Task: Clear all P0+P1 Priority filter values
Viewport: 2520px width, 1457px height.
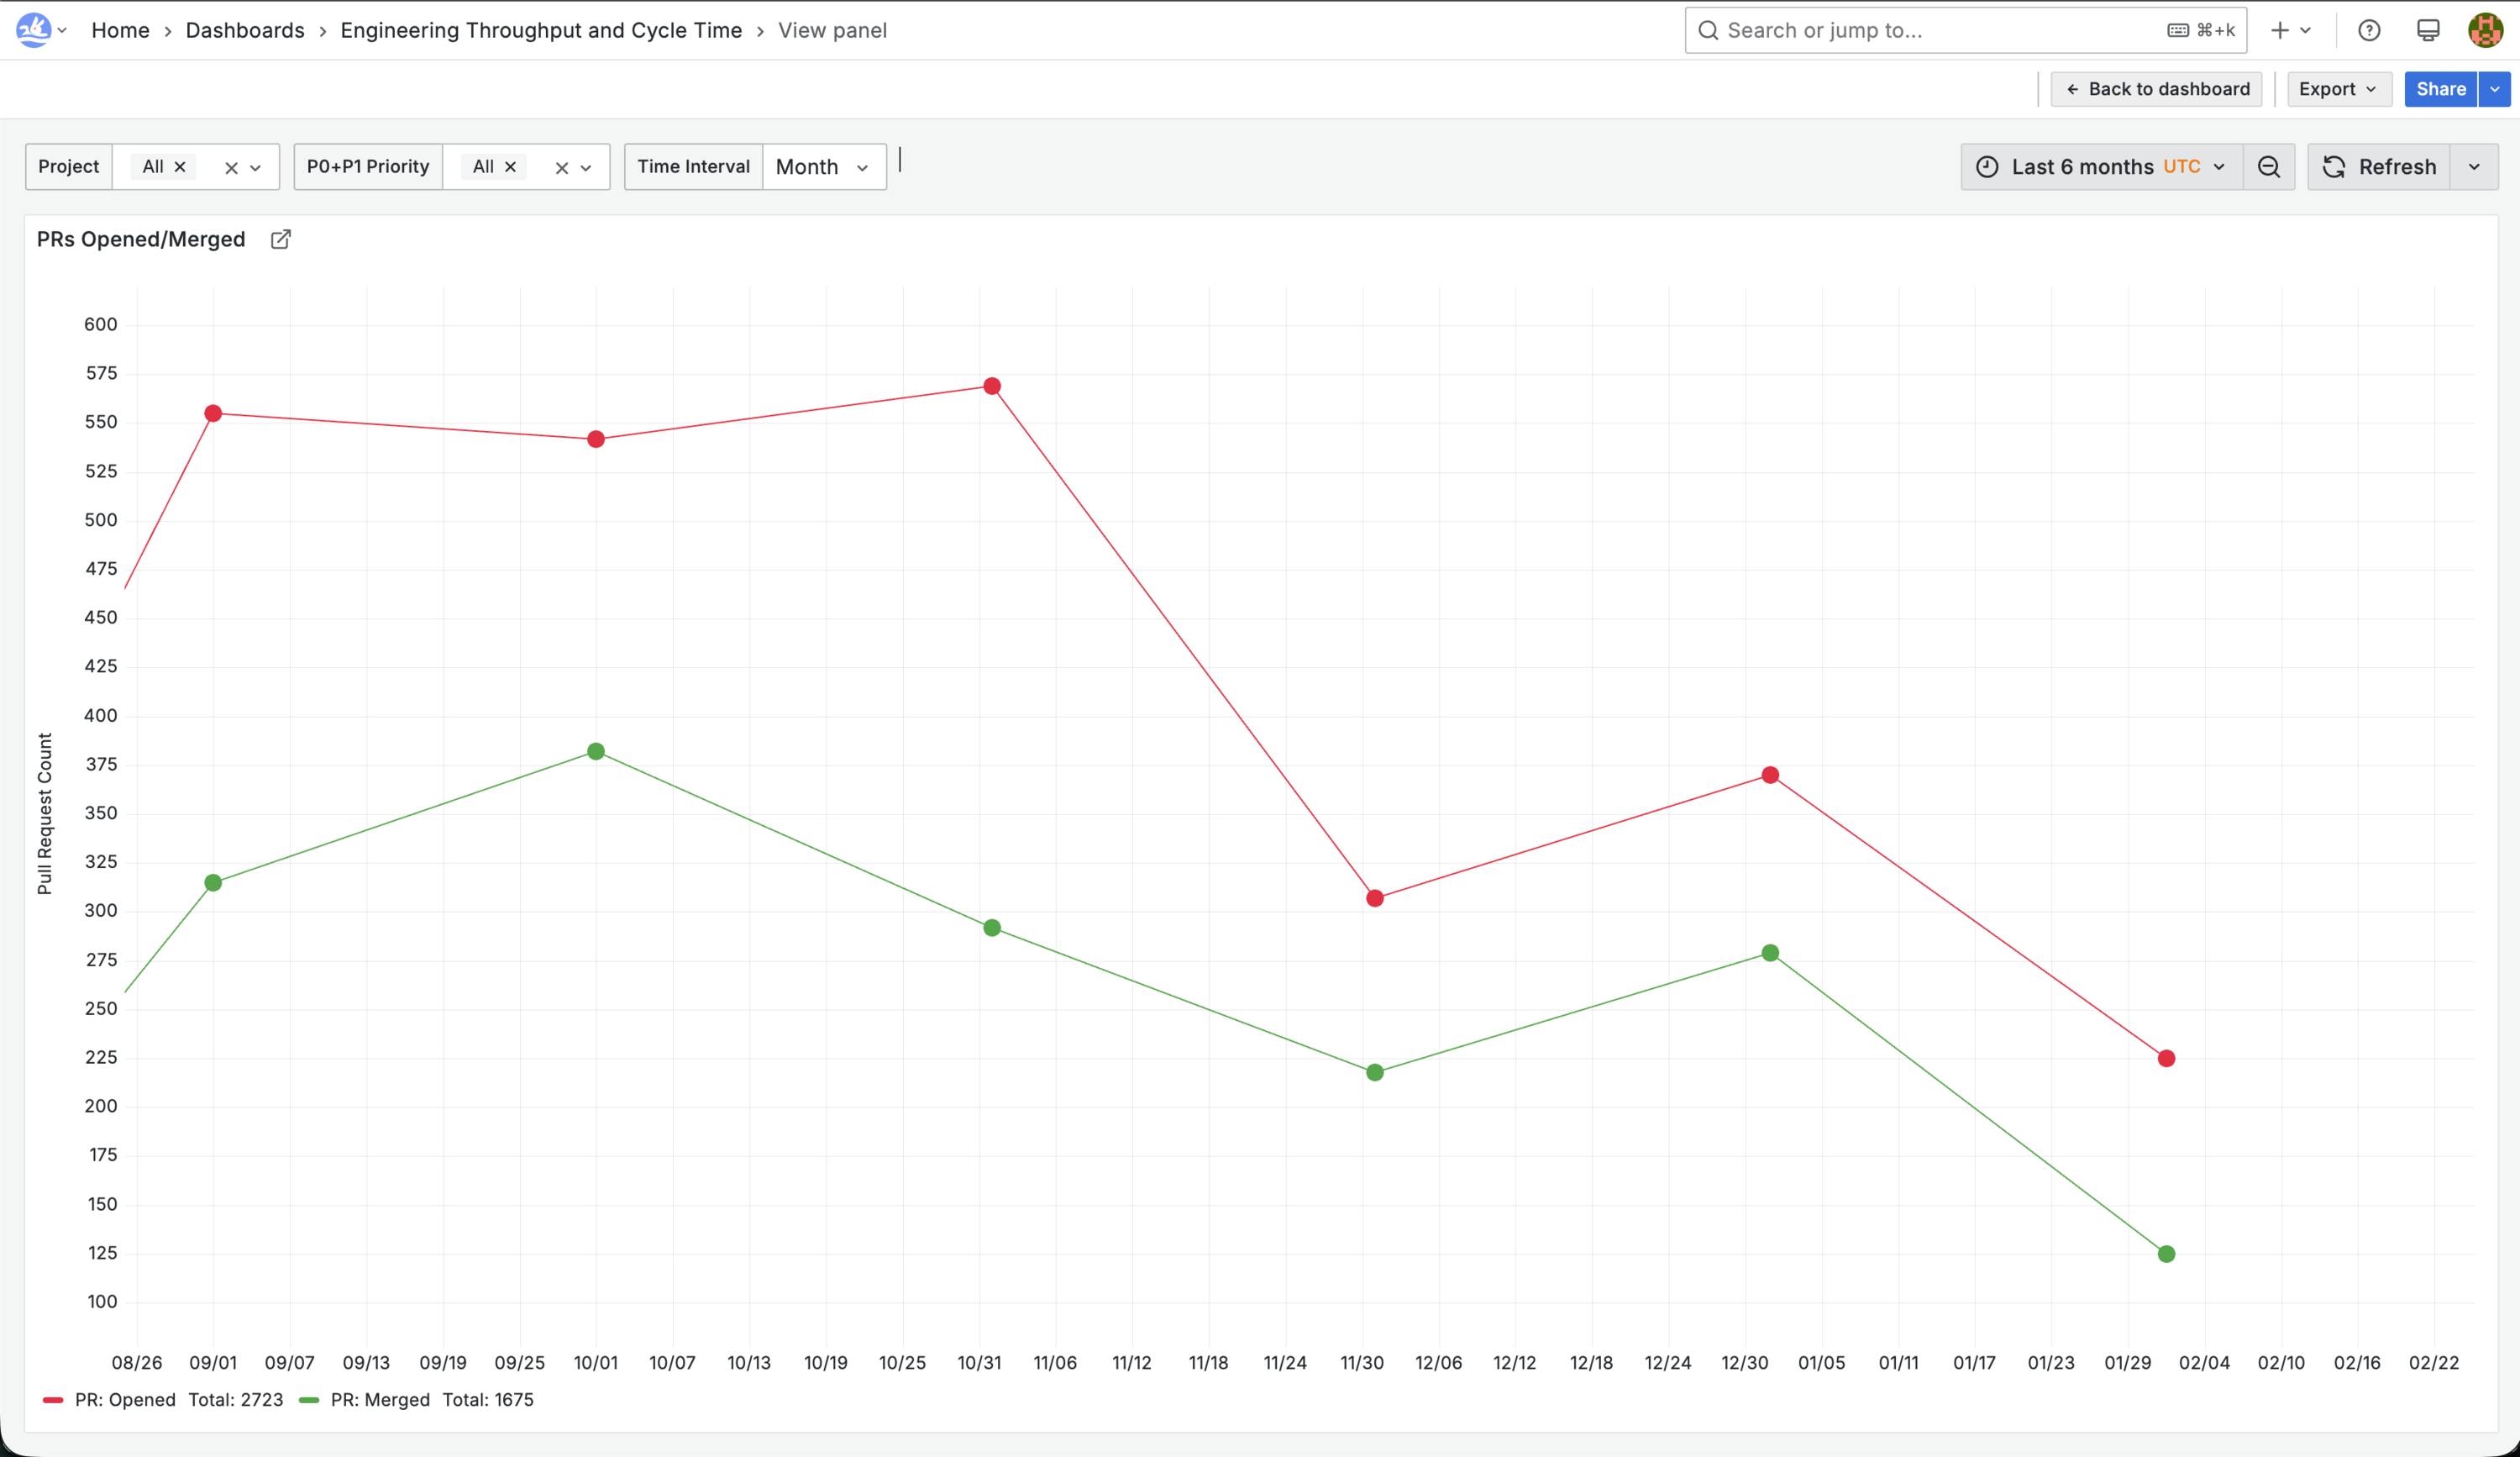Action: pos(562,168)
